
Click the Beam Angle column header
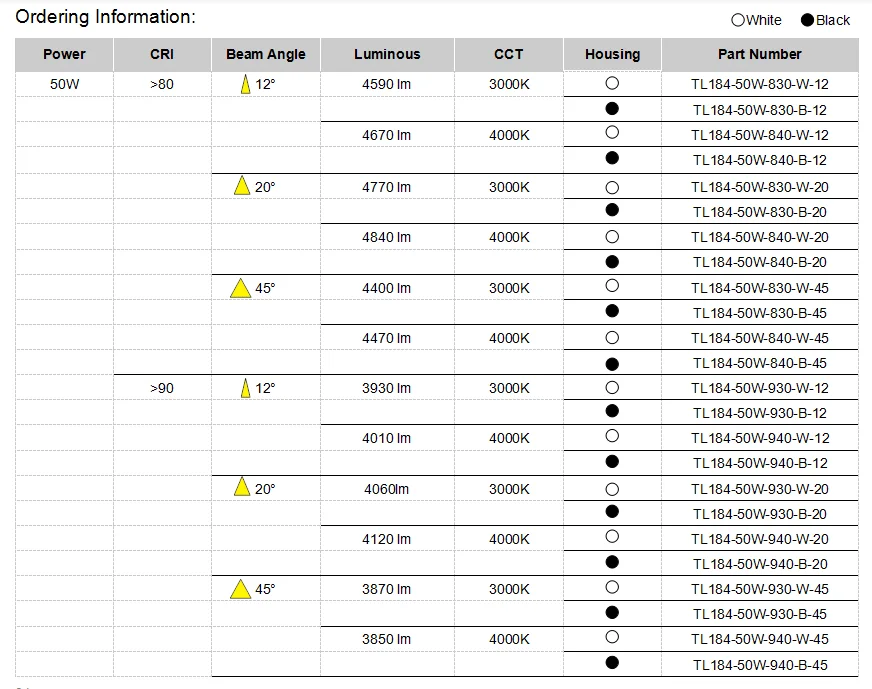pos(266,54)
